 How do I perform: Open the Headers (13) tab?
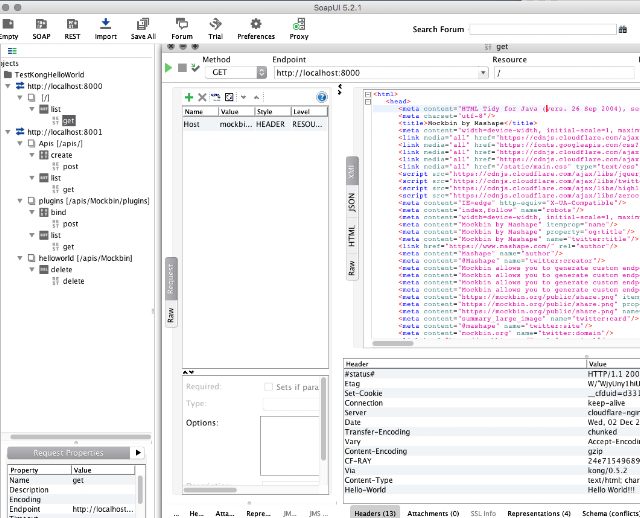[x=375, y=513]
